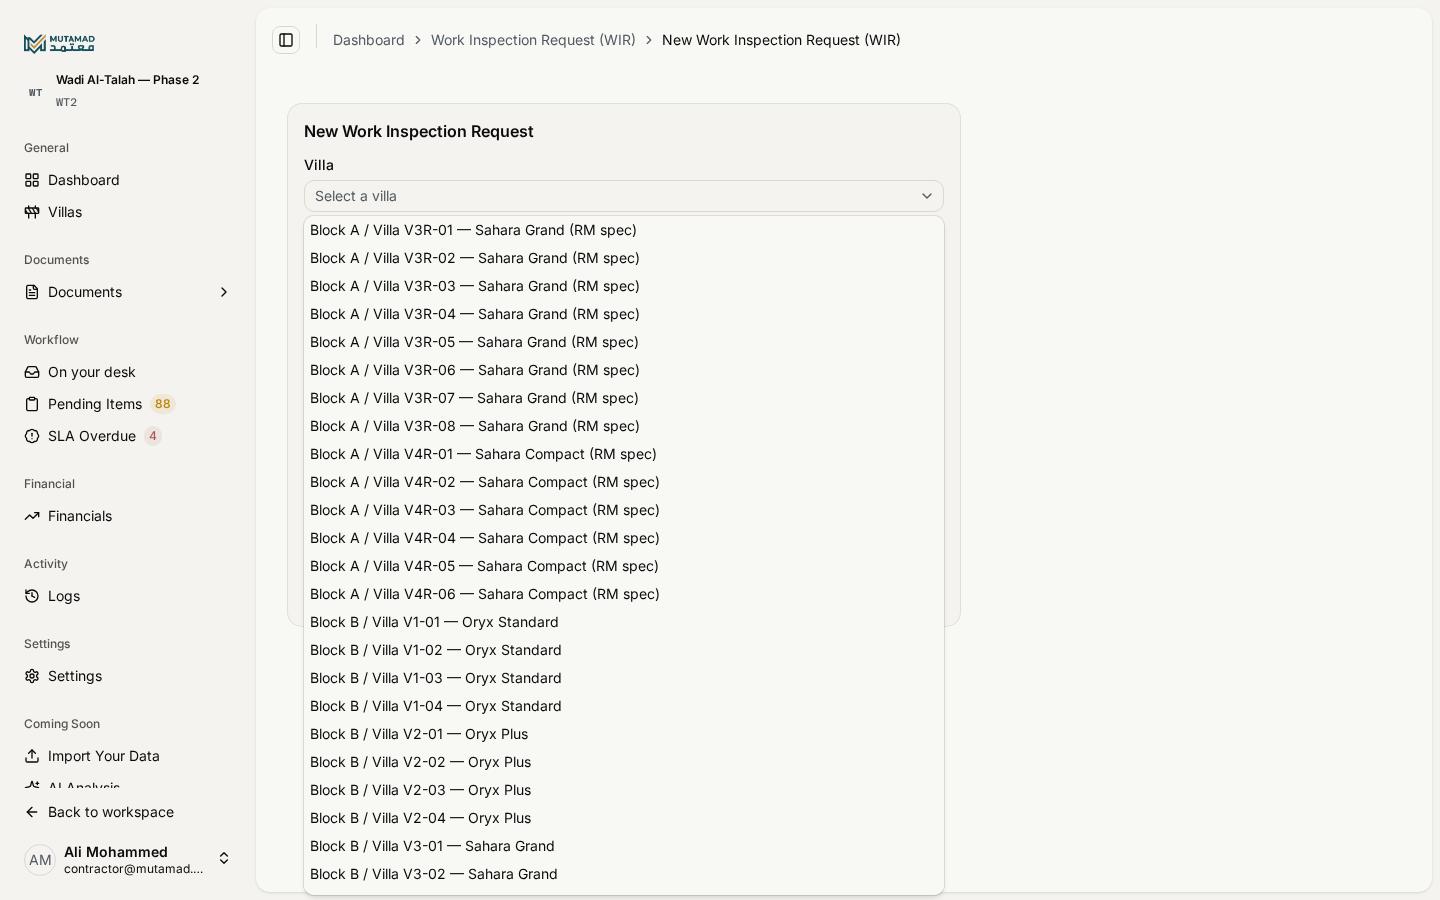
Task: Click Back to workspace link
Action: tap(128, 812)
